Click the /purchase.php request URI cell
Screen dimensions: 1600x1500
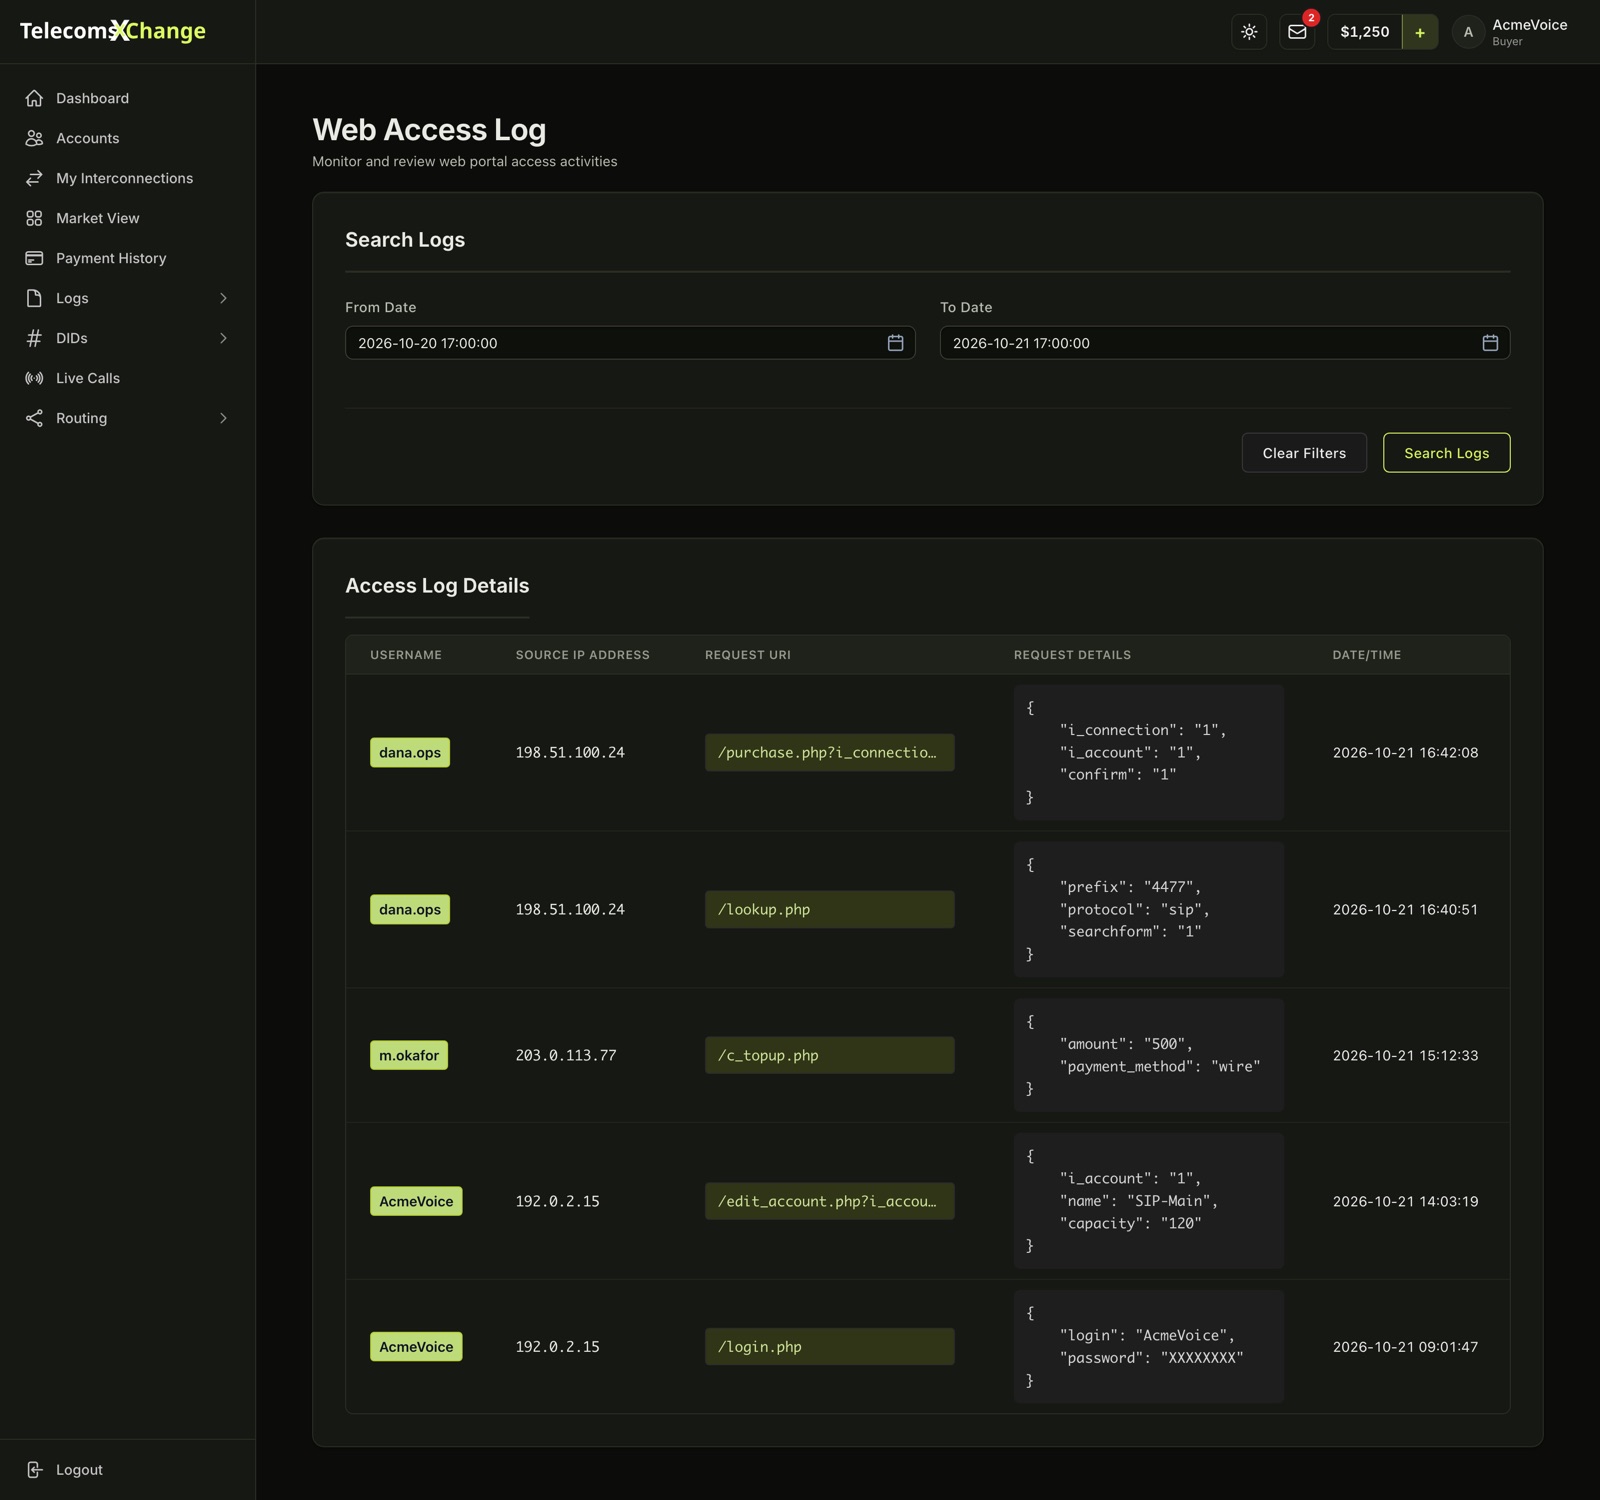[x=829, y=753]
